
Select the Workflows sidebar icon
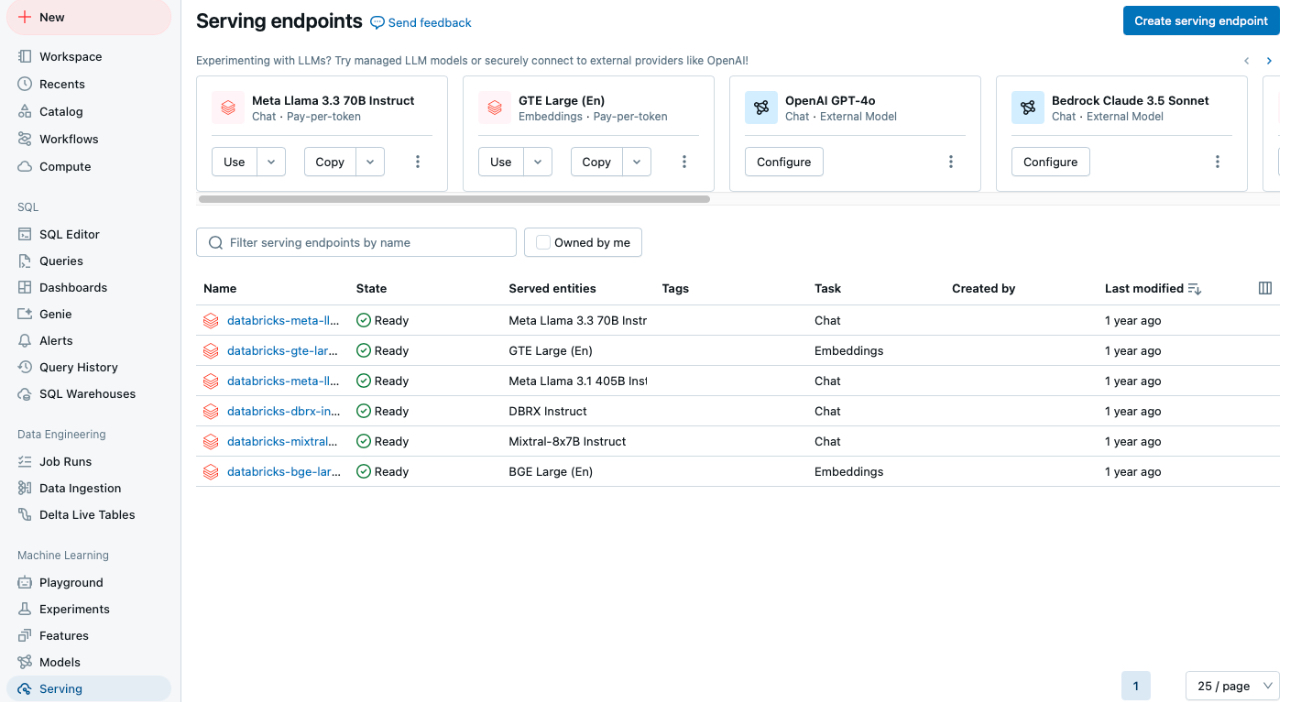[25, 139]
